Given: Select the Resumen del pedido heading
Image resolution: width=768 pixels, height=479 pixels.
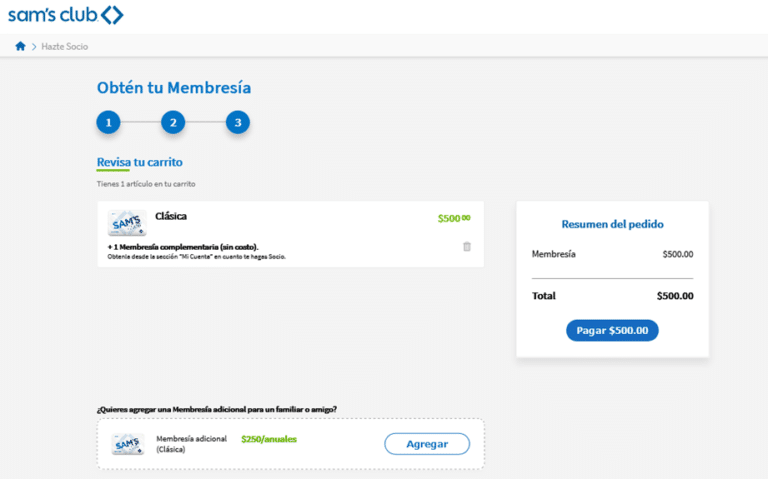Looking at the screenshot, I should click(612, 224).
